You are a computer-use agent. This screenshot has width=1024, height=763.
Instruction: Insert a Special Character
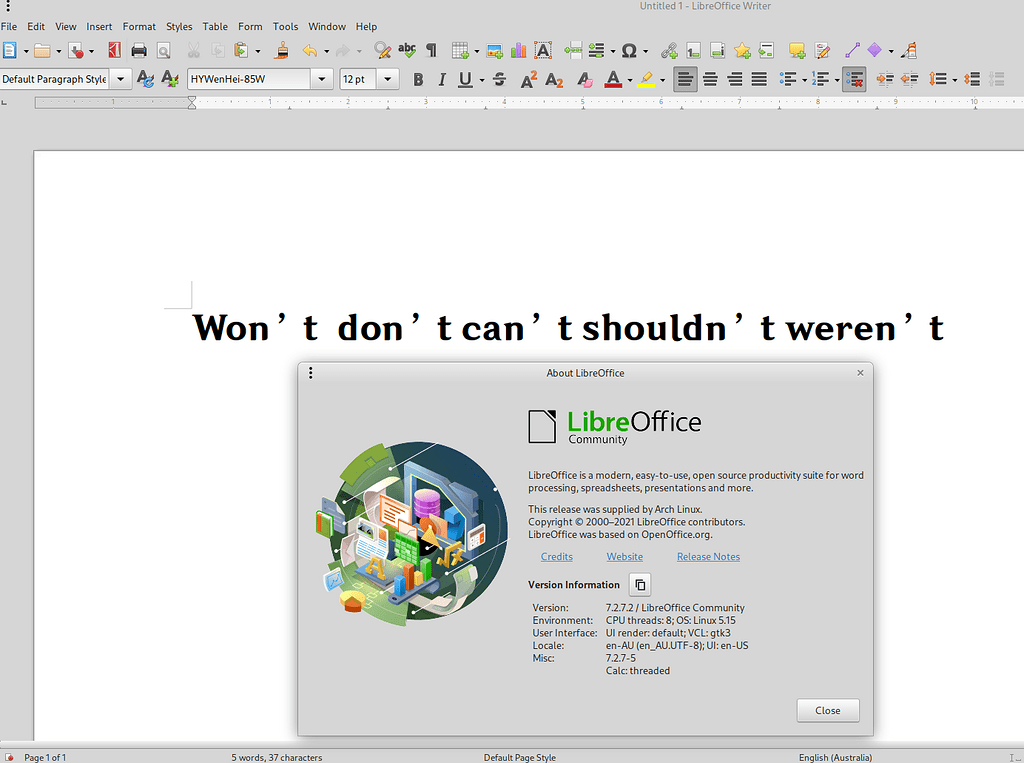pos(628,50)
